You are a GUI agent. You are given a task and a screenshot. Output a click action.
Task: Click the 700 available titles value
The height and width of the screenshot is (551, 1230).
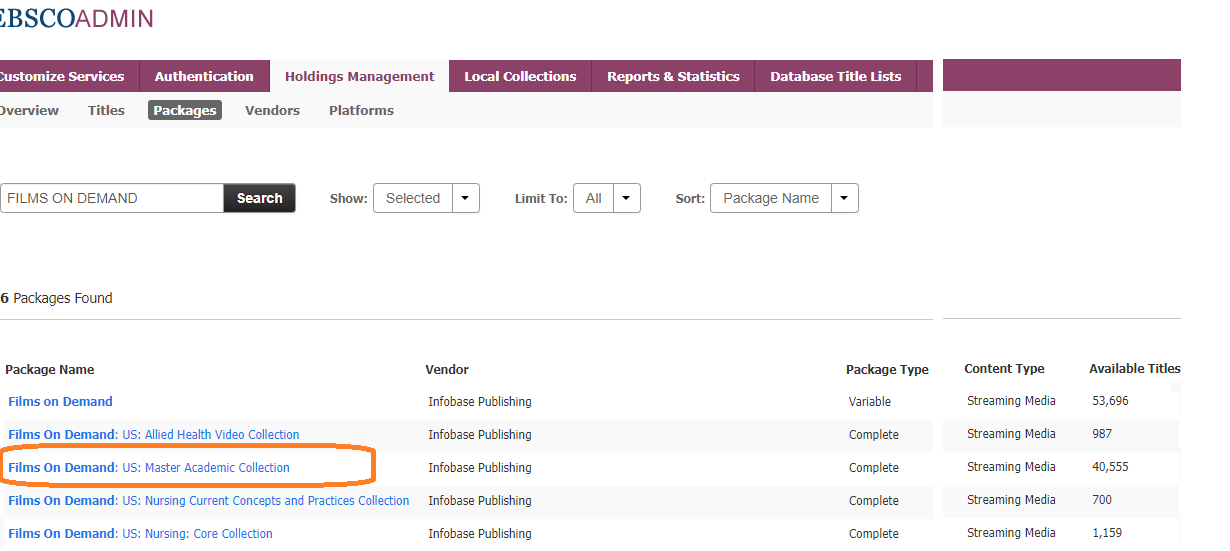pos(1102,500)
